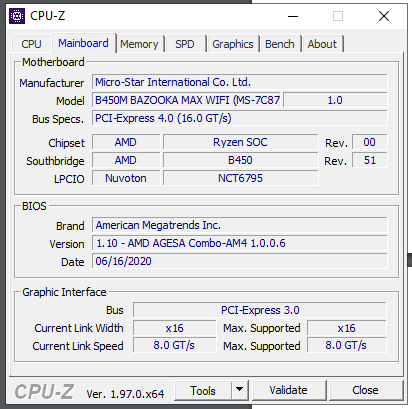Click the model revision value '1.0'
This screenshot has height=409, width=412.
(335, 100)
